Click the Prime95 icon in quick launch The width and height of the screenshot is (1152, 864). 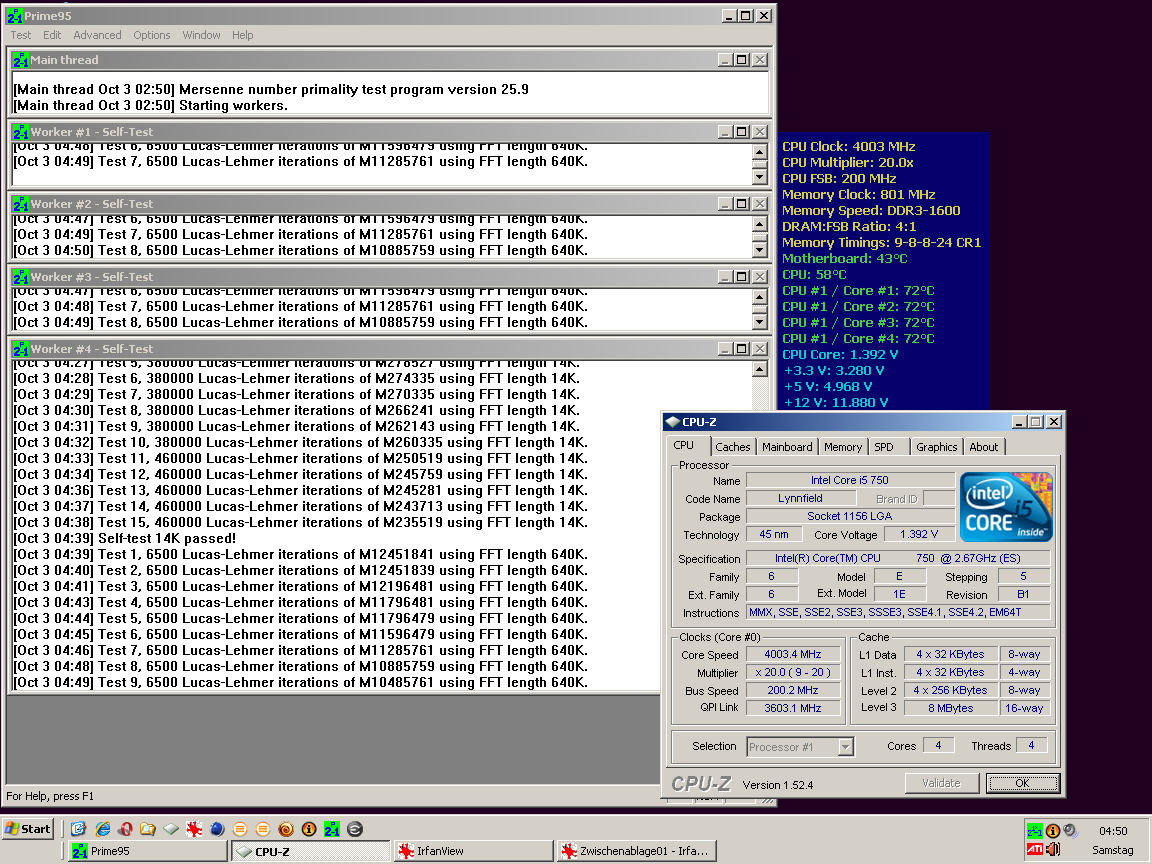[332, 829]
